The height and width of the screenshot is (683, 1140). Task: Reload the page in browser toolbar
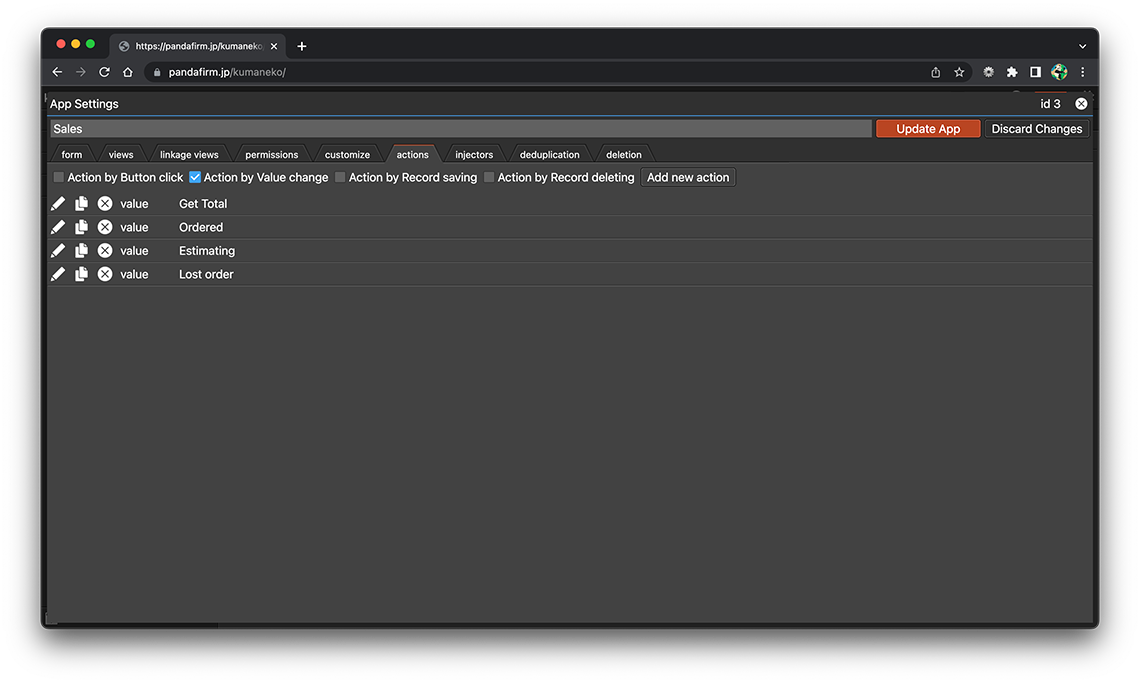[104, 72]
